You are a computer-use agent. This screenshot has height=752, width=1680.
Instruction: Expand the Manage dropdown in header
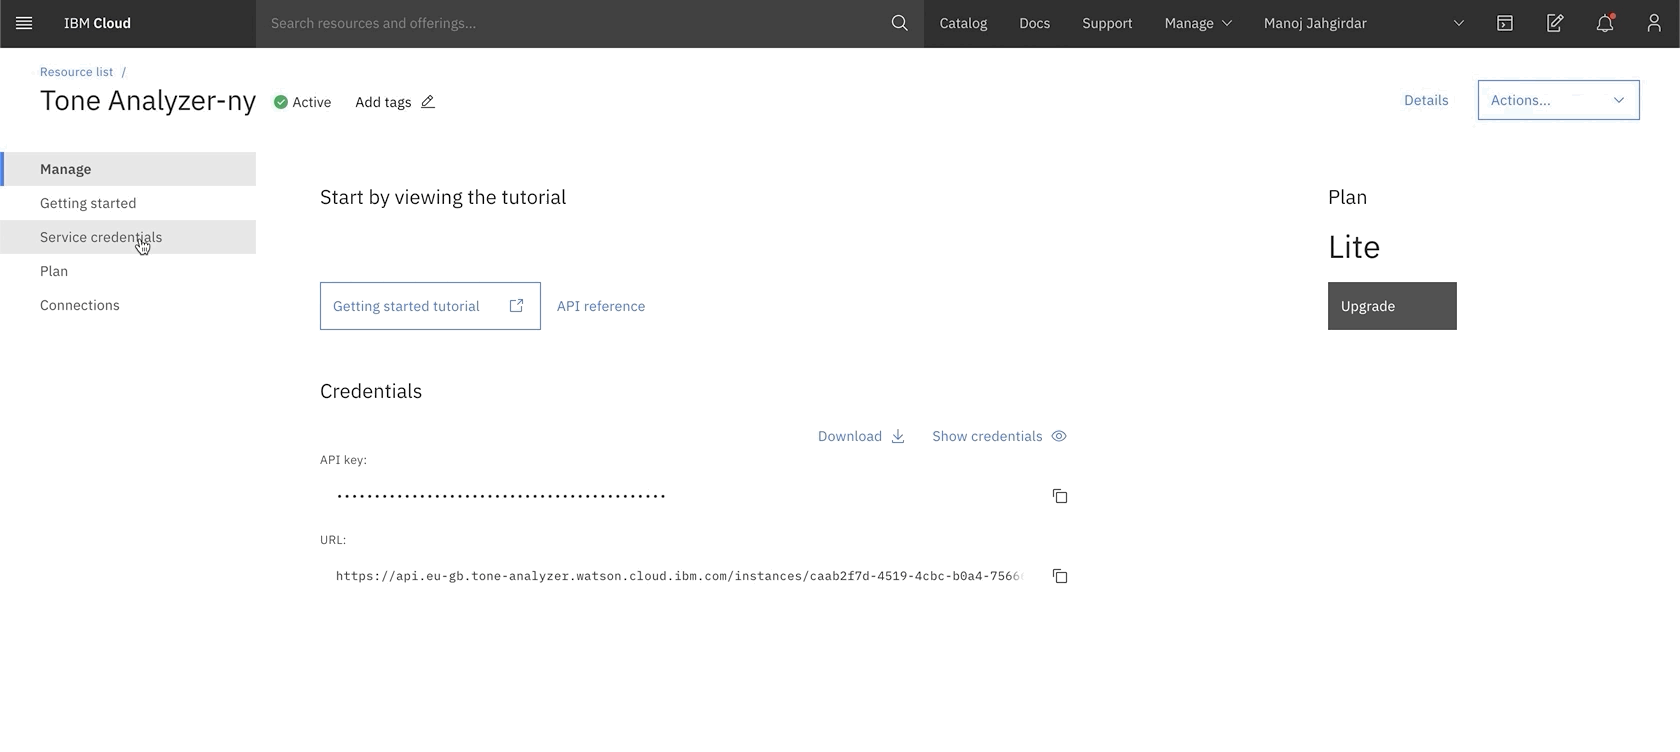[1198, 23]
